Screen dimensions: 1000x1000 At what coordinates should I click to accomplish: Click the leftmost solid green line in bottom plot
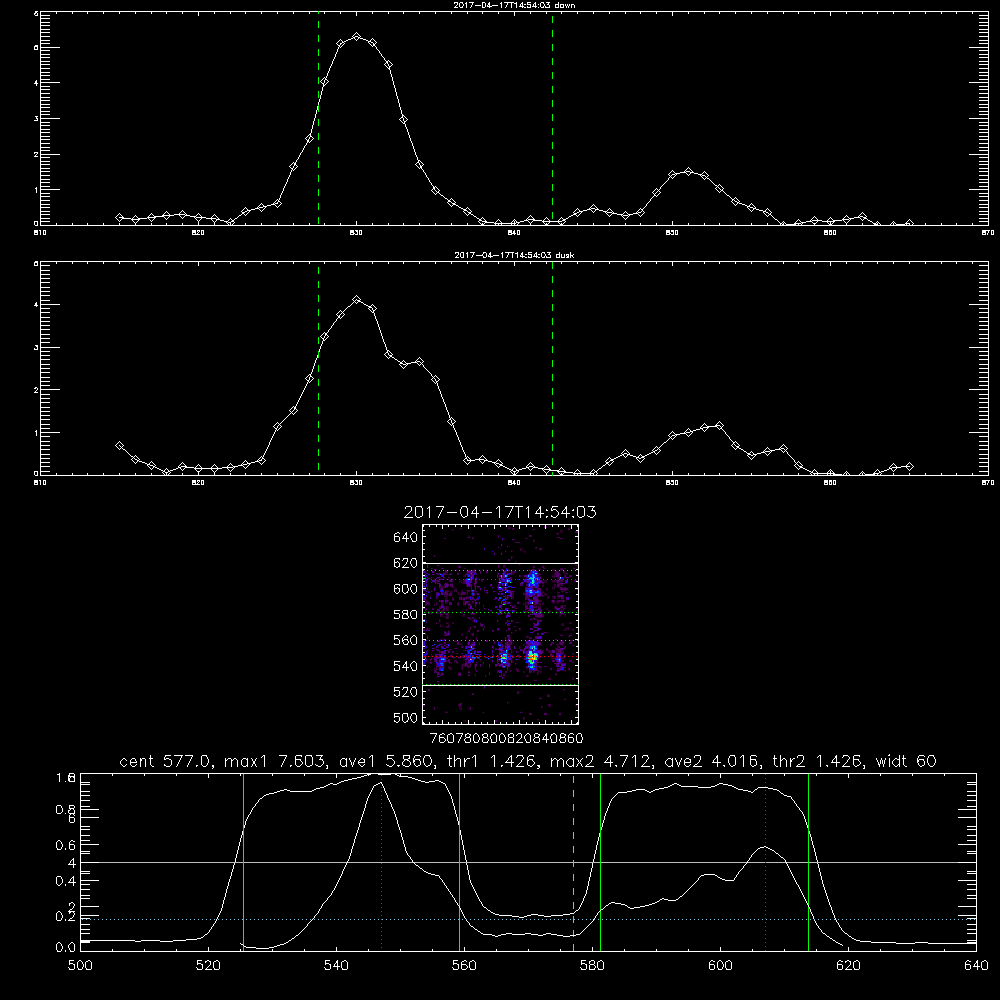point(243,862)
